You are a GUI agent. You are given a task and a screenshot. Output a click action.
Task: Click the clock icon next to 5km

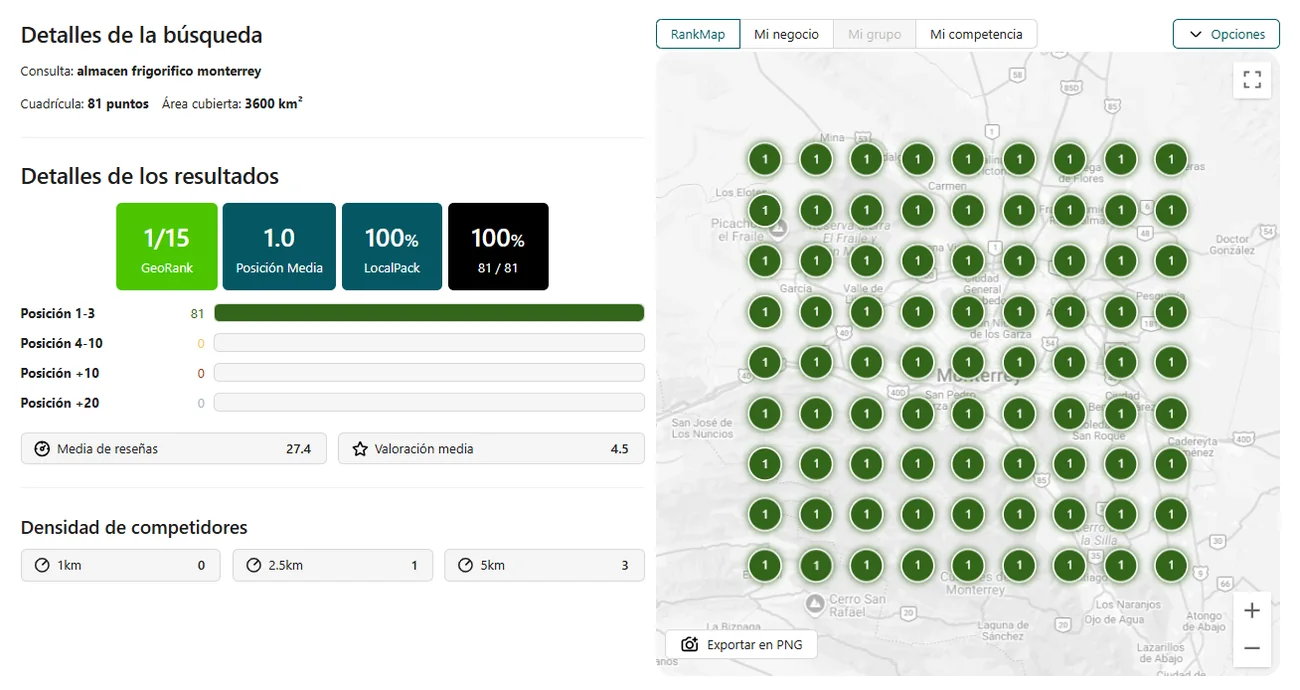tap(465, 565)
